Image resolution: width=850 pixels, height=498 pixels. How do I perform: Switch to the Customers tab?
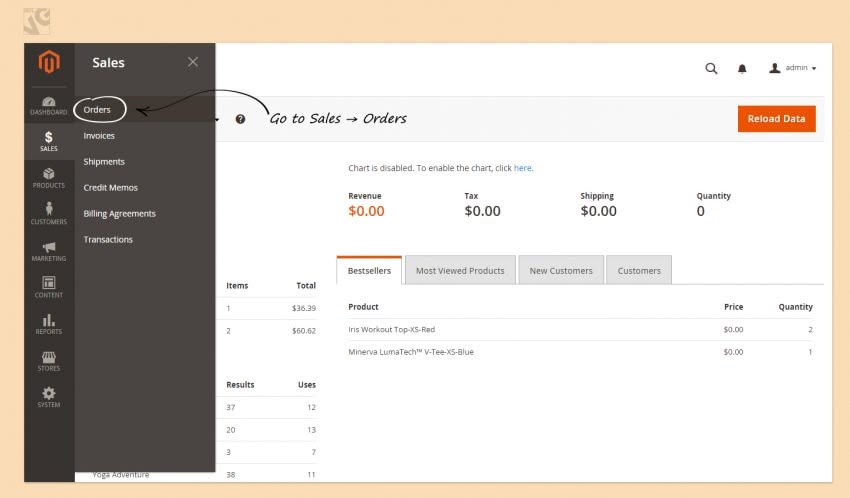click(639, 270)
